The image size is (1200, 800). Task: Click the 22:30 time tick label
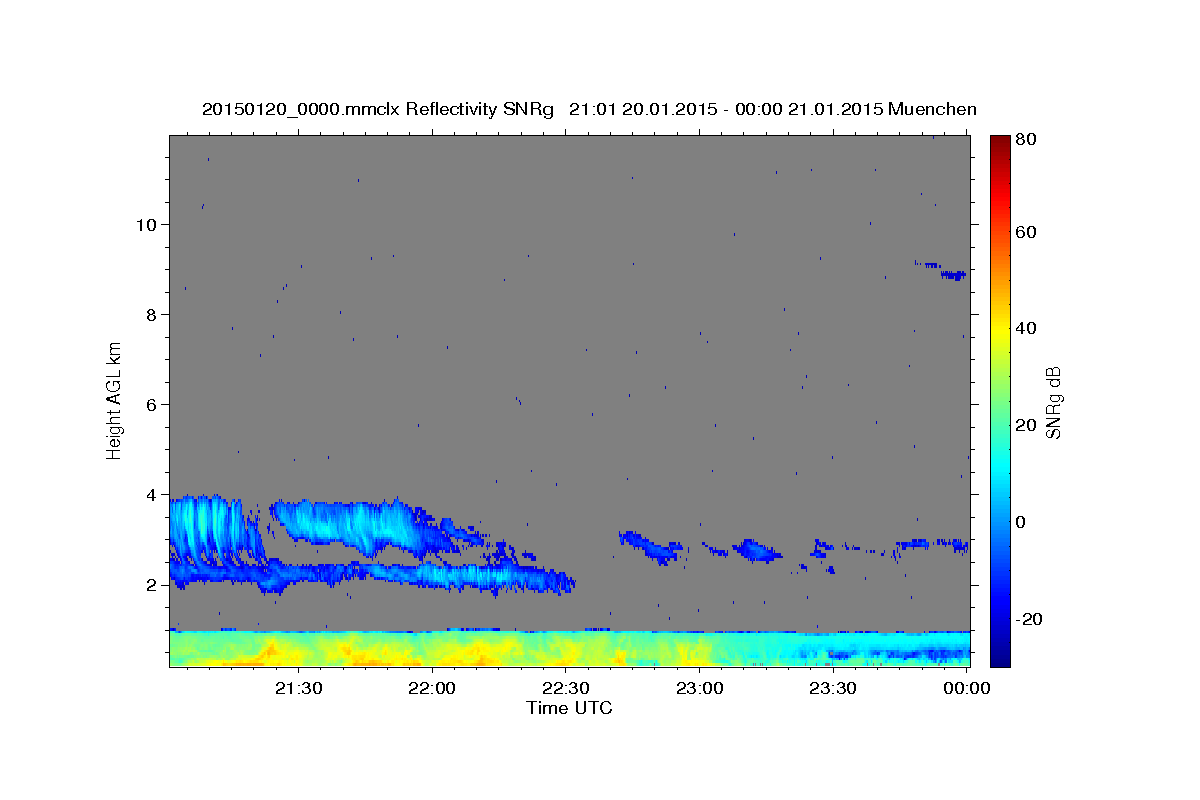[566, 688]
